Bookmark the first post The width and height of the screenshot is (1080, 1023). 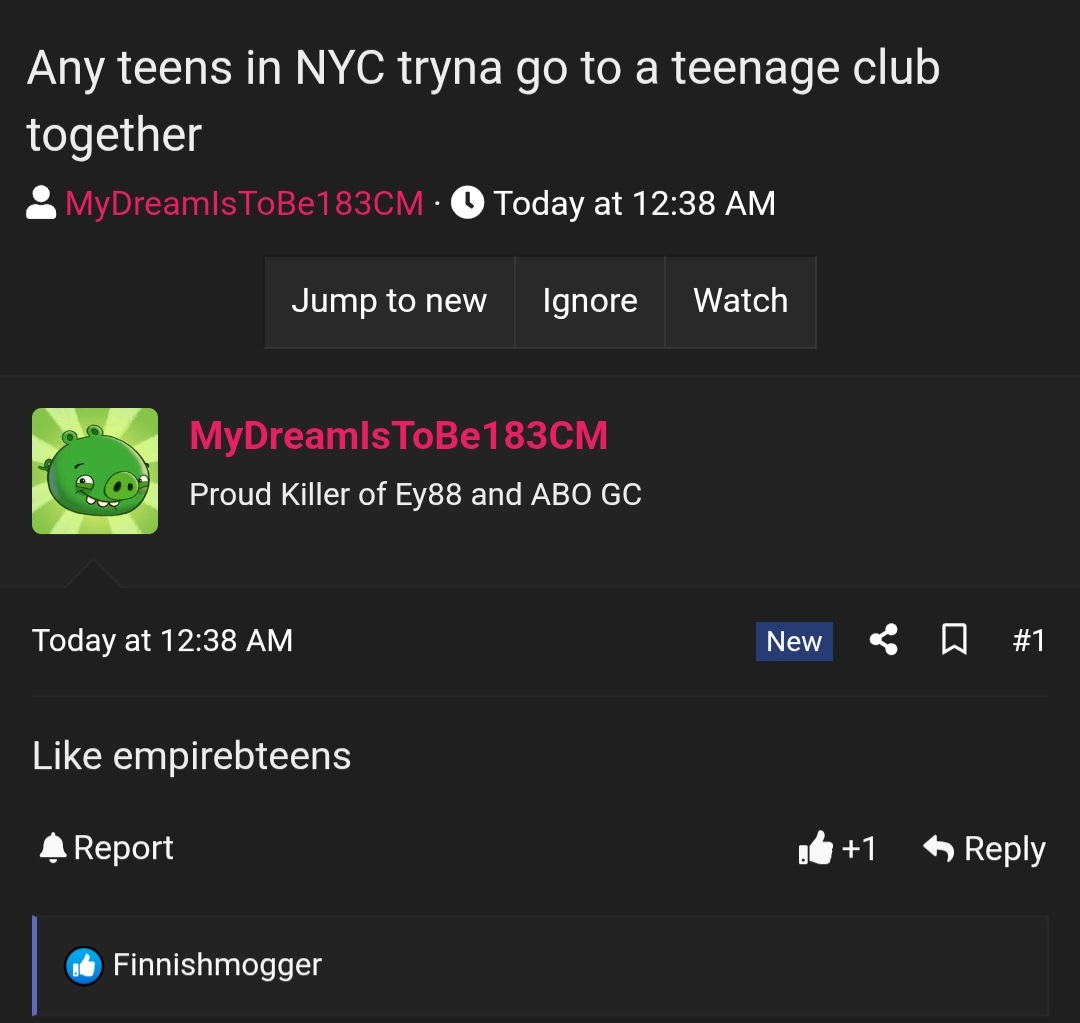pos(954,640)
